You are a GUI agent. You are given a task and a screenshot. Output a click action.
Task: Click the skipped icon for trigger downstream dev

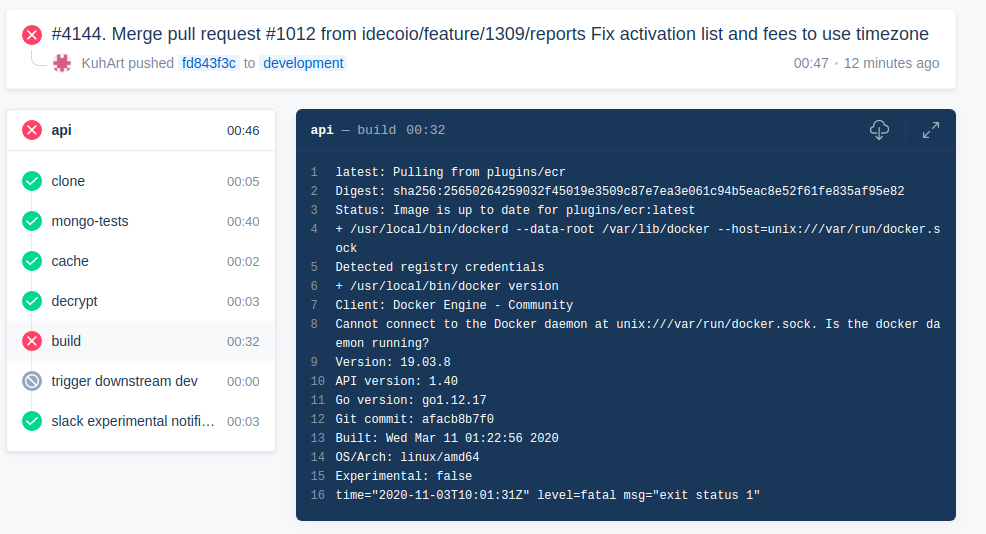pos(32,381)
